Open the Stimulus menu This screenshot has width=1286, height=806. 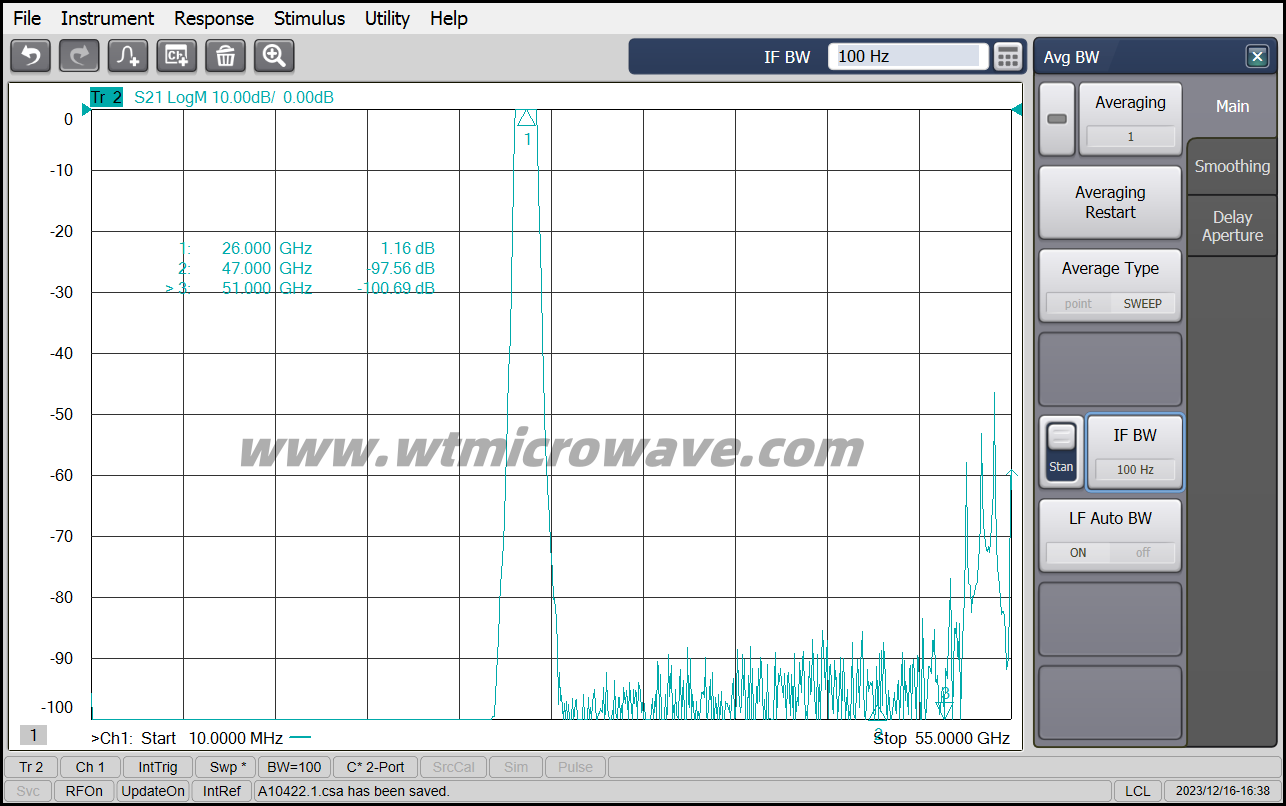309,18
